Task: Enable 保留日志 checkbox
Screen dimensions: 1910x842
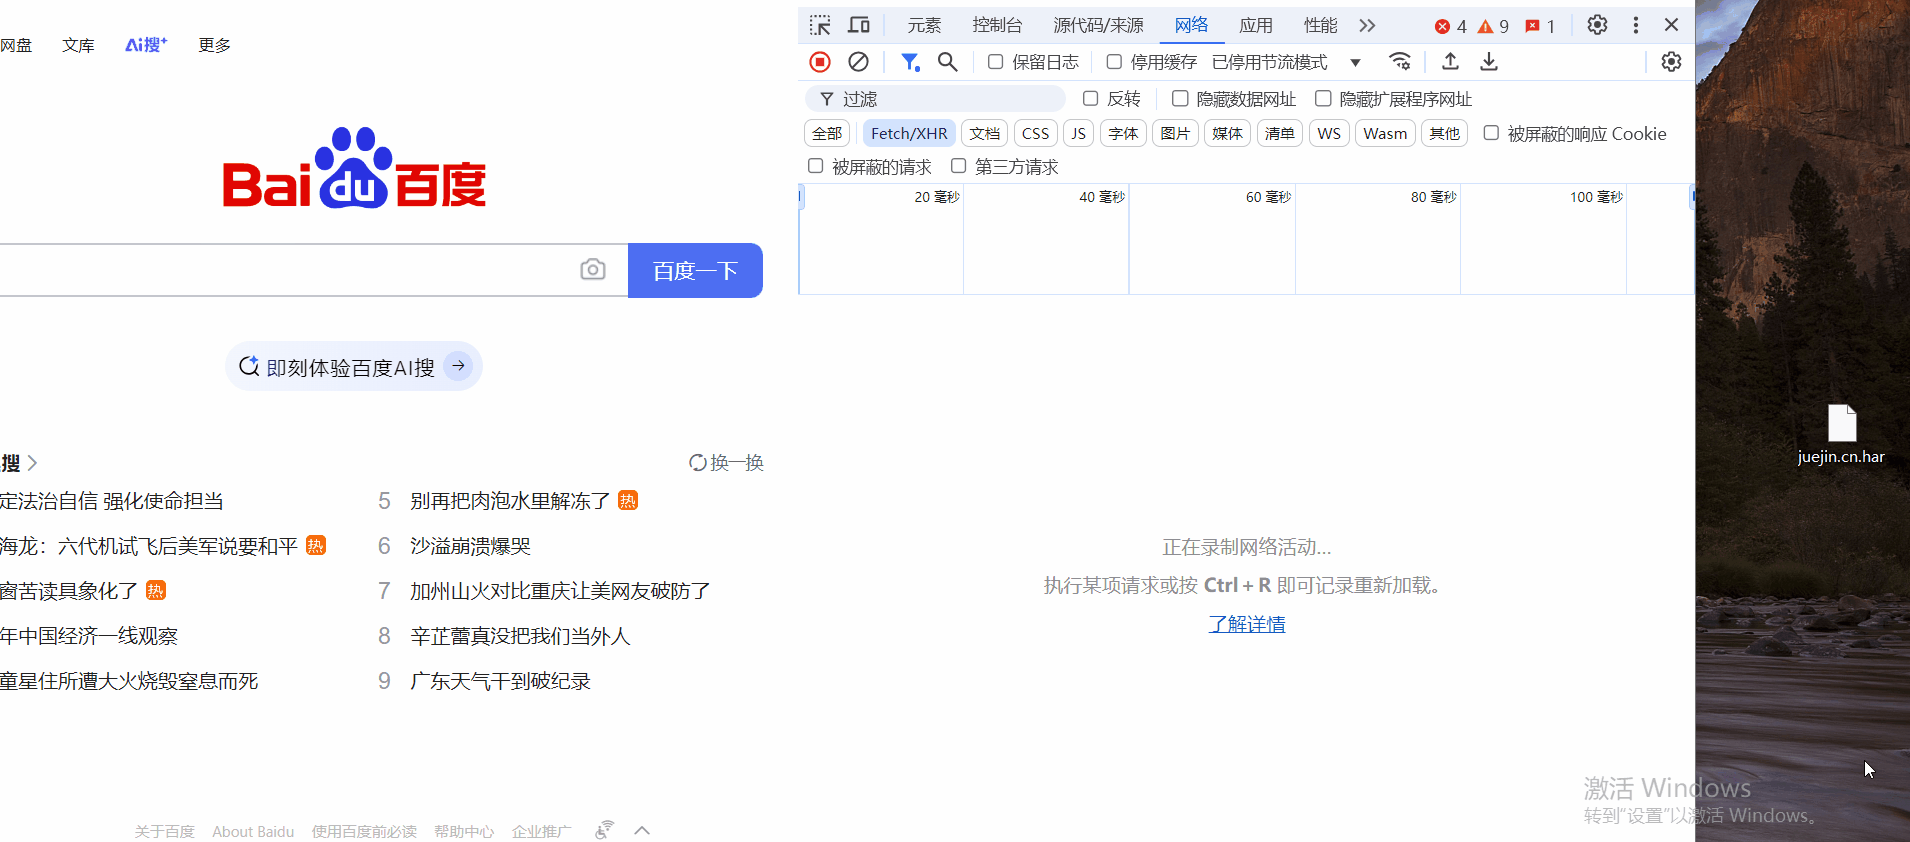Action: 996,62
